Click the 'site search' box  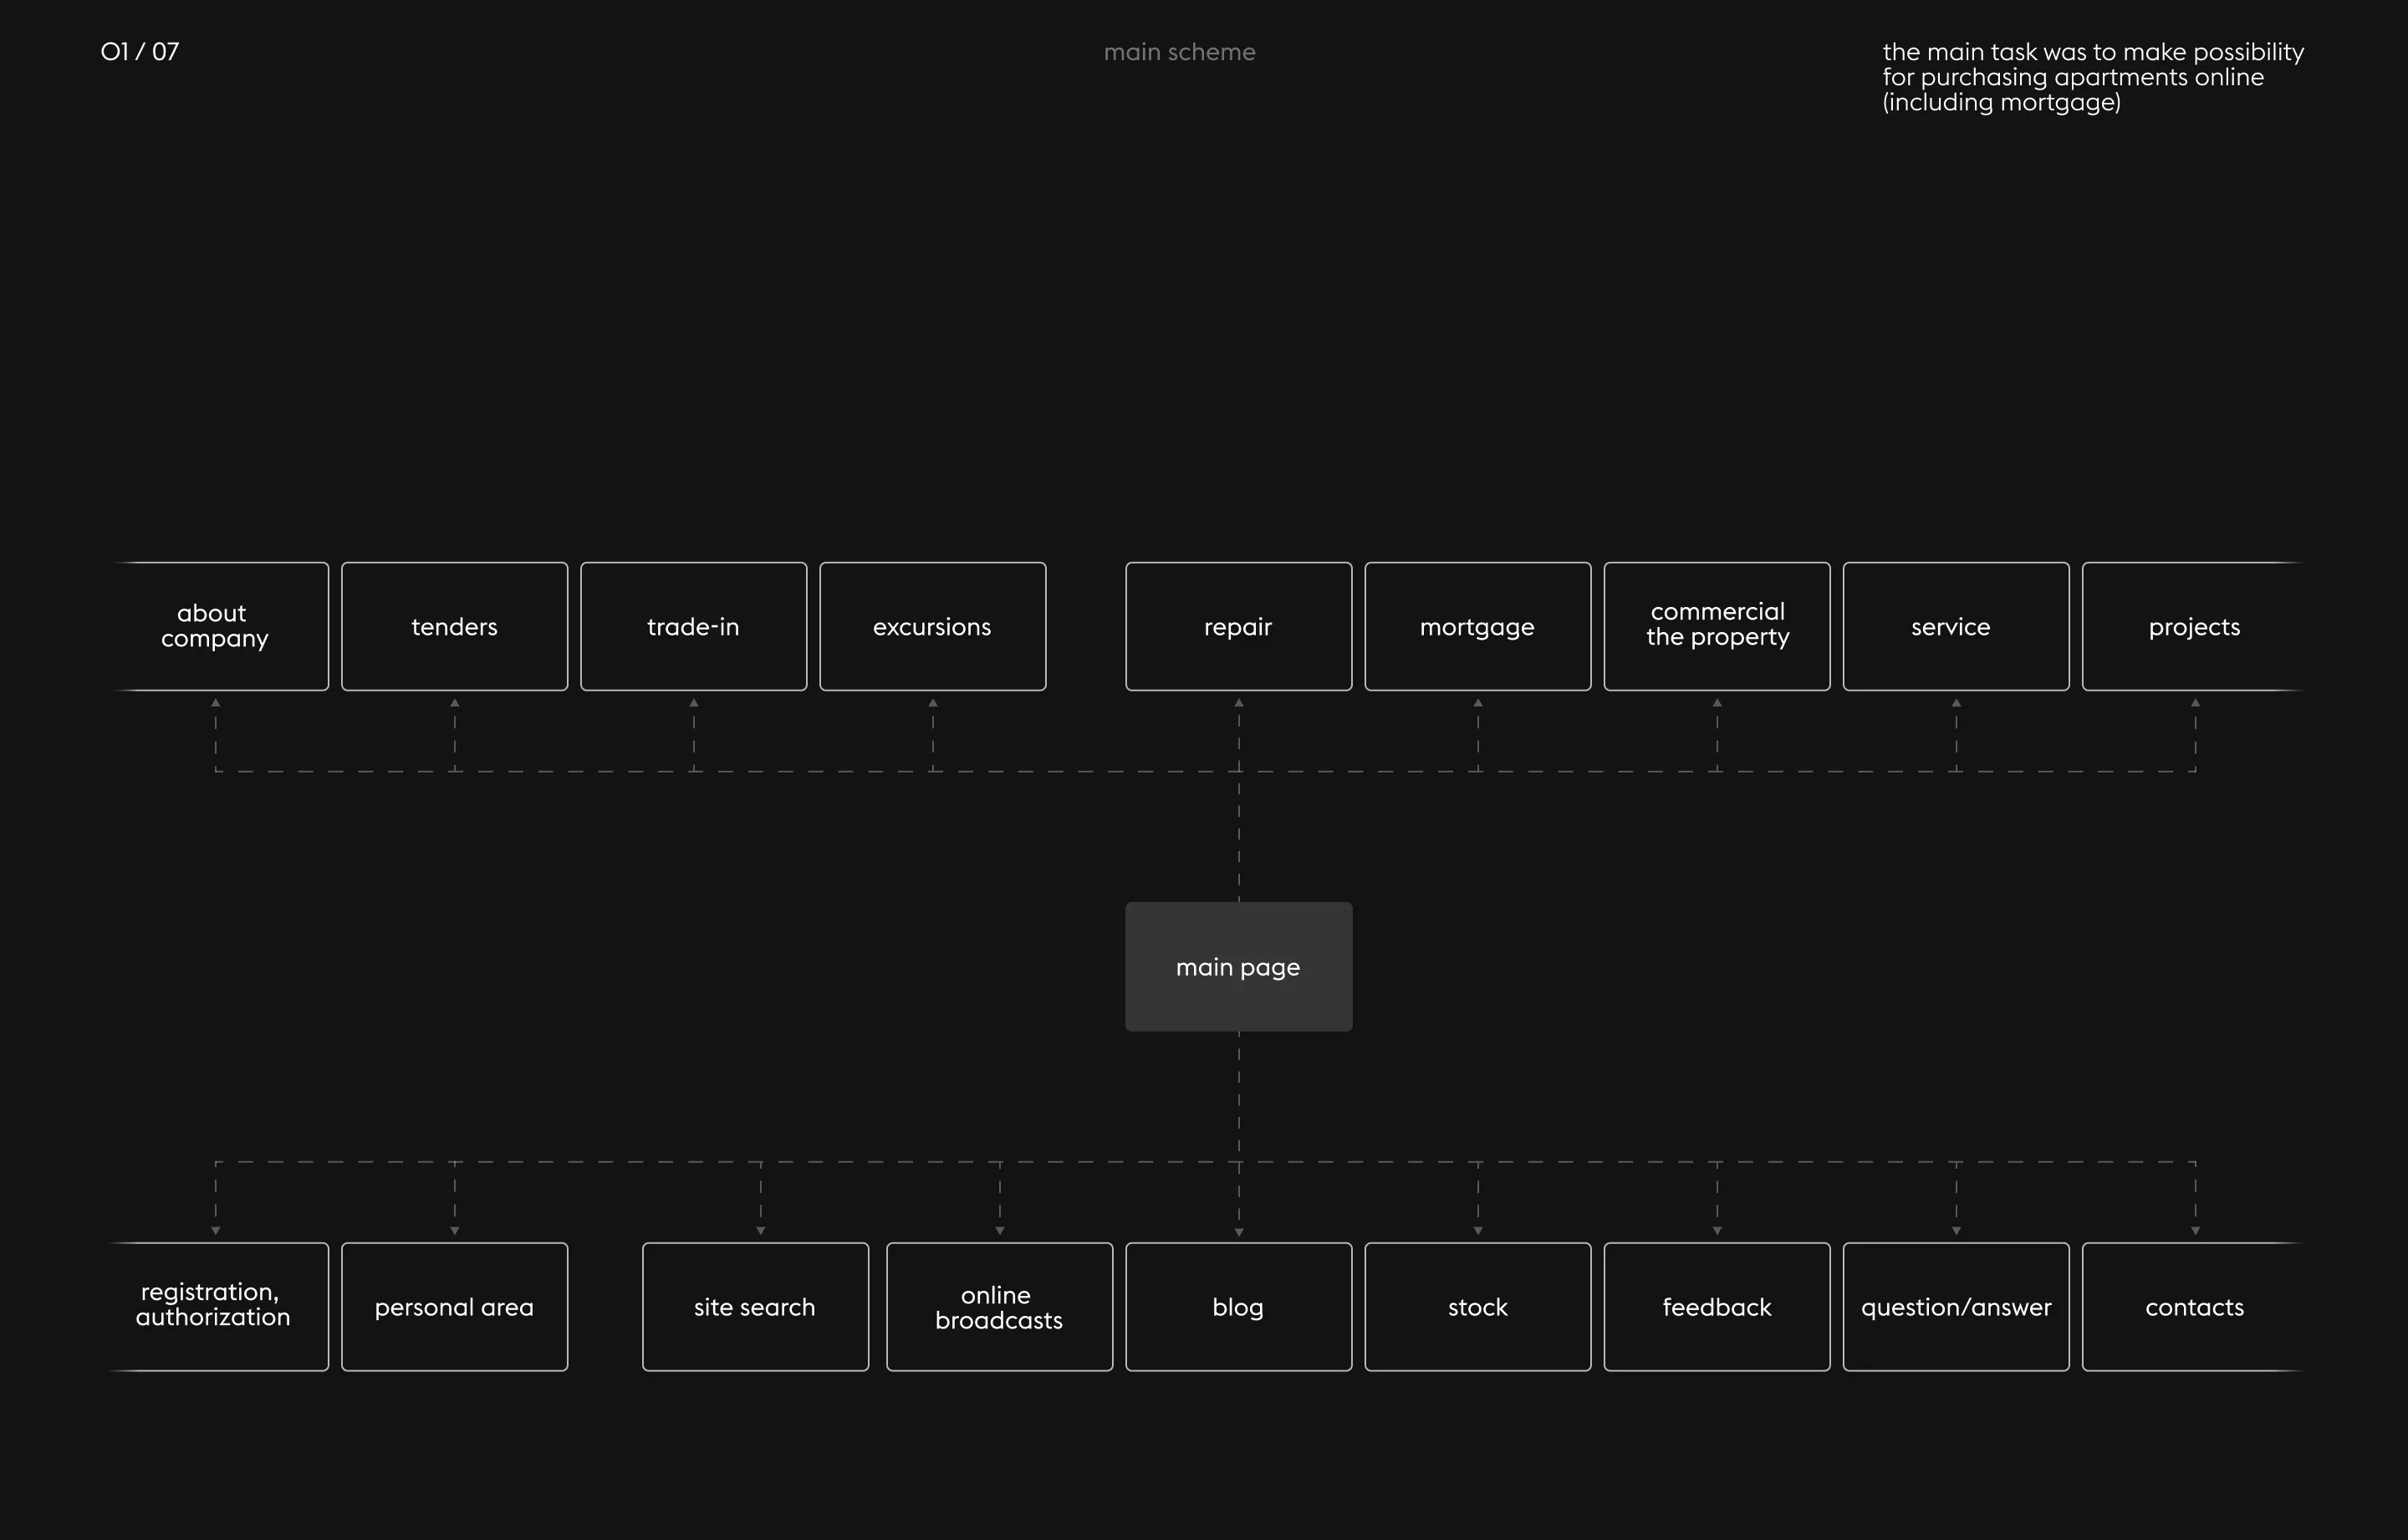click(x=755, y=1306)
